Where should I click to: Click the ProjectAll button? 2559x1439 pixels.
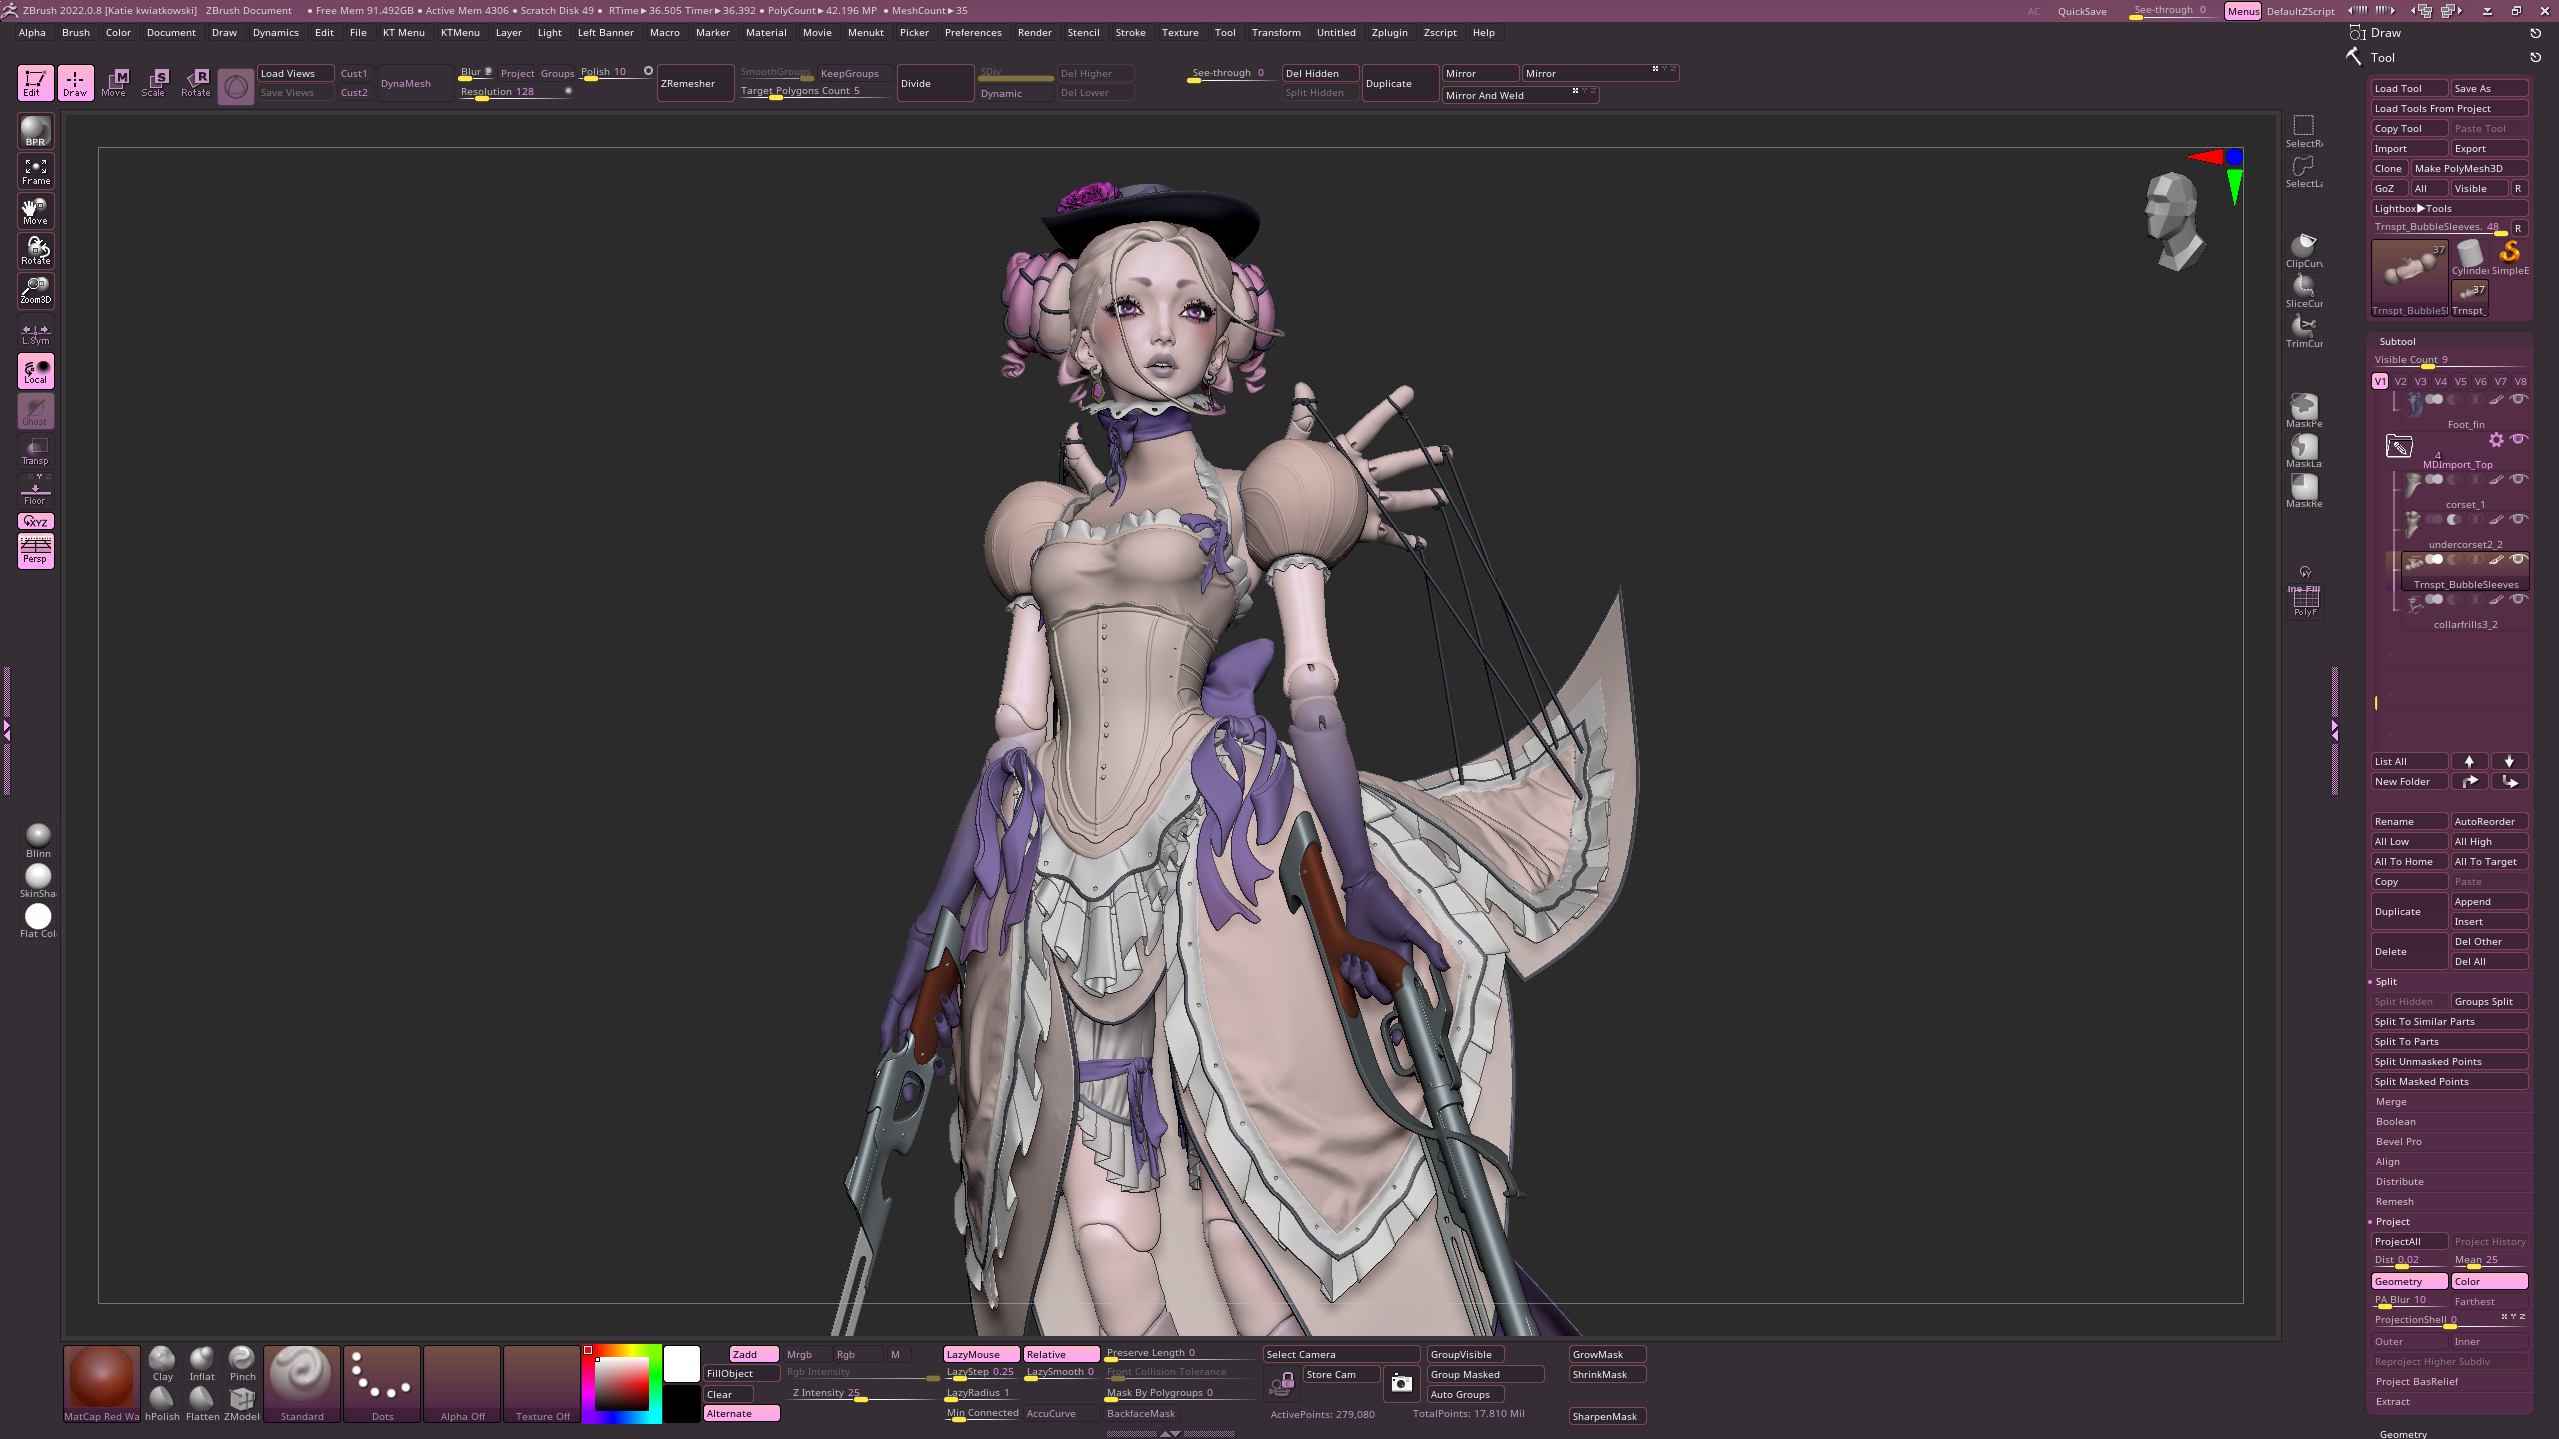(x=2408, y=1241)
